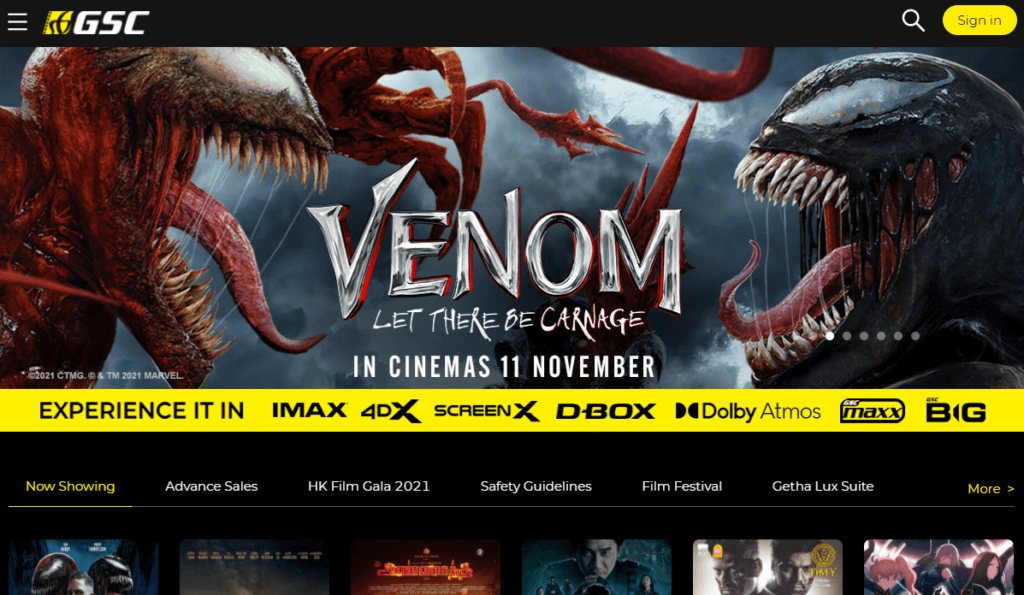Open the Getha Lux Suite tab

point(823,486)
